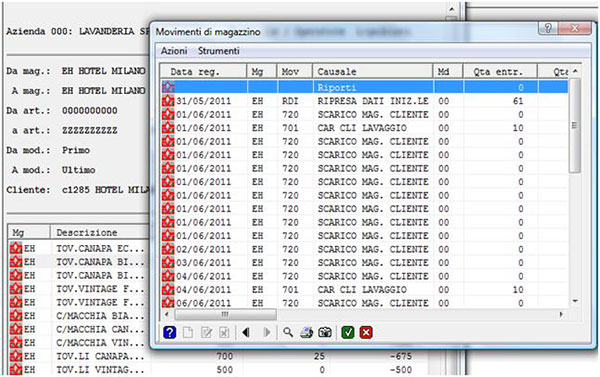Close the Movimenti di magazzino dialog
The image size is (600, 377).
(575, 28)
